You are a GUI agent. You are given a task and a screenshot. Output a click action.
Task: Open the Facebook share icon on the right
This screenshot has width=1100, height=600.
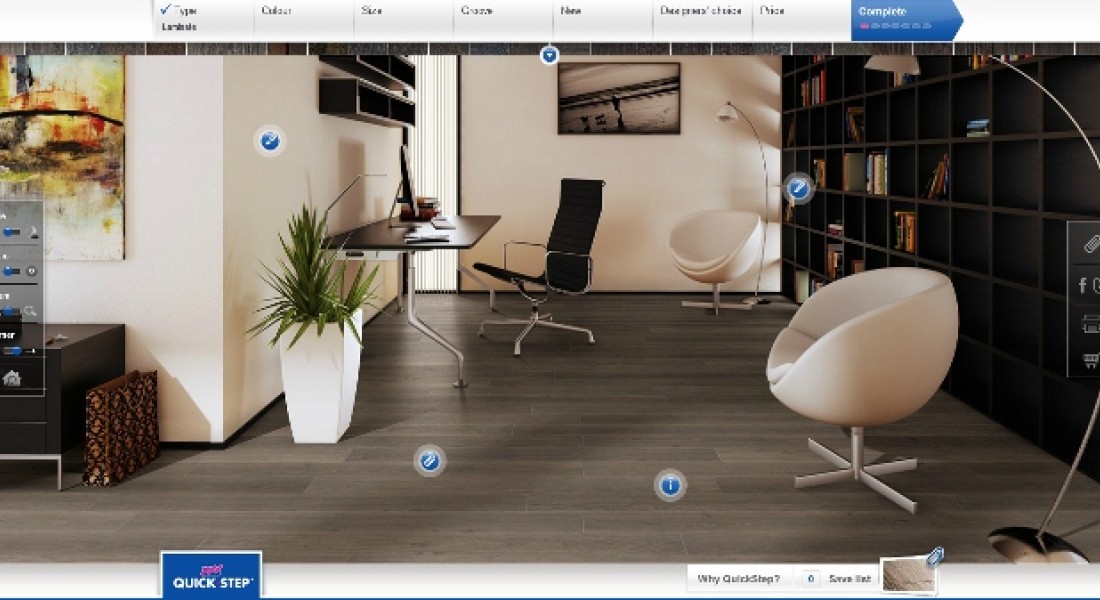click(1083, 286)
